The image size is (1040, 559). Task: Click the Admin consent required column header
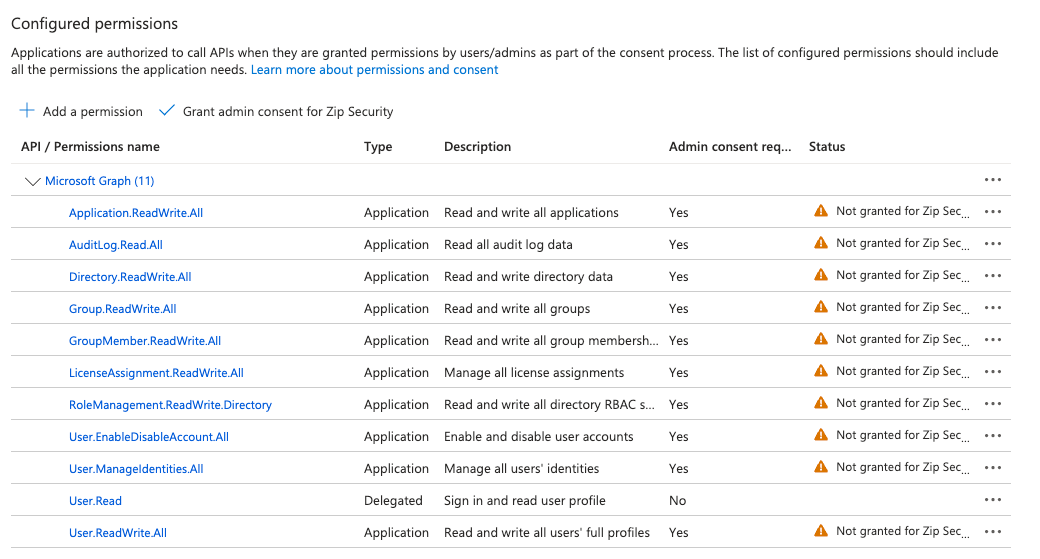click(729, 147)
